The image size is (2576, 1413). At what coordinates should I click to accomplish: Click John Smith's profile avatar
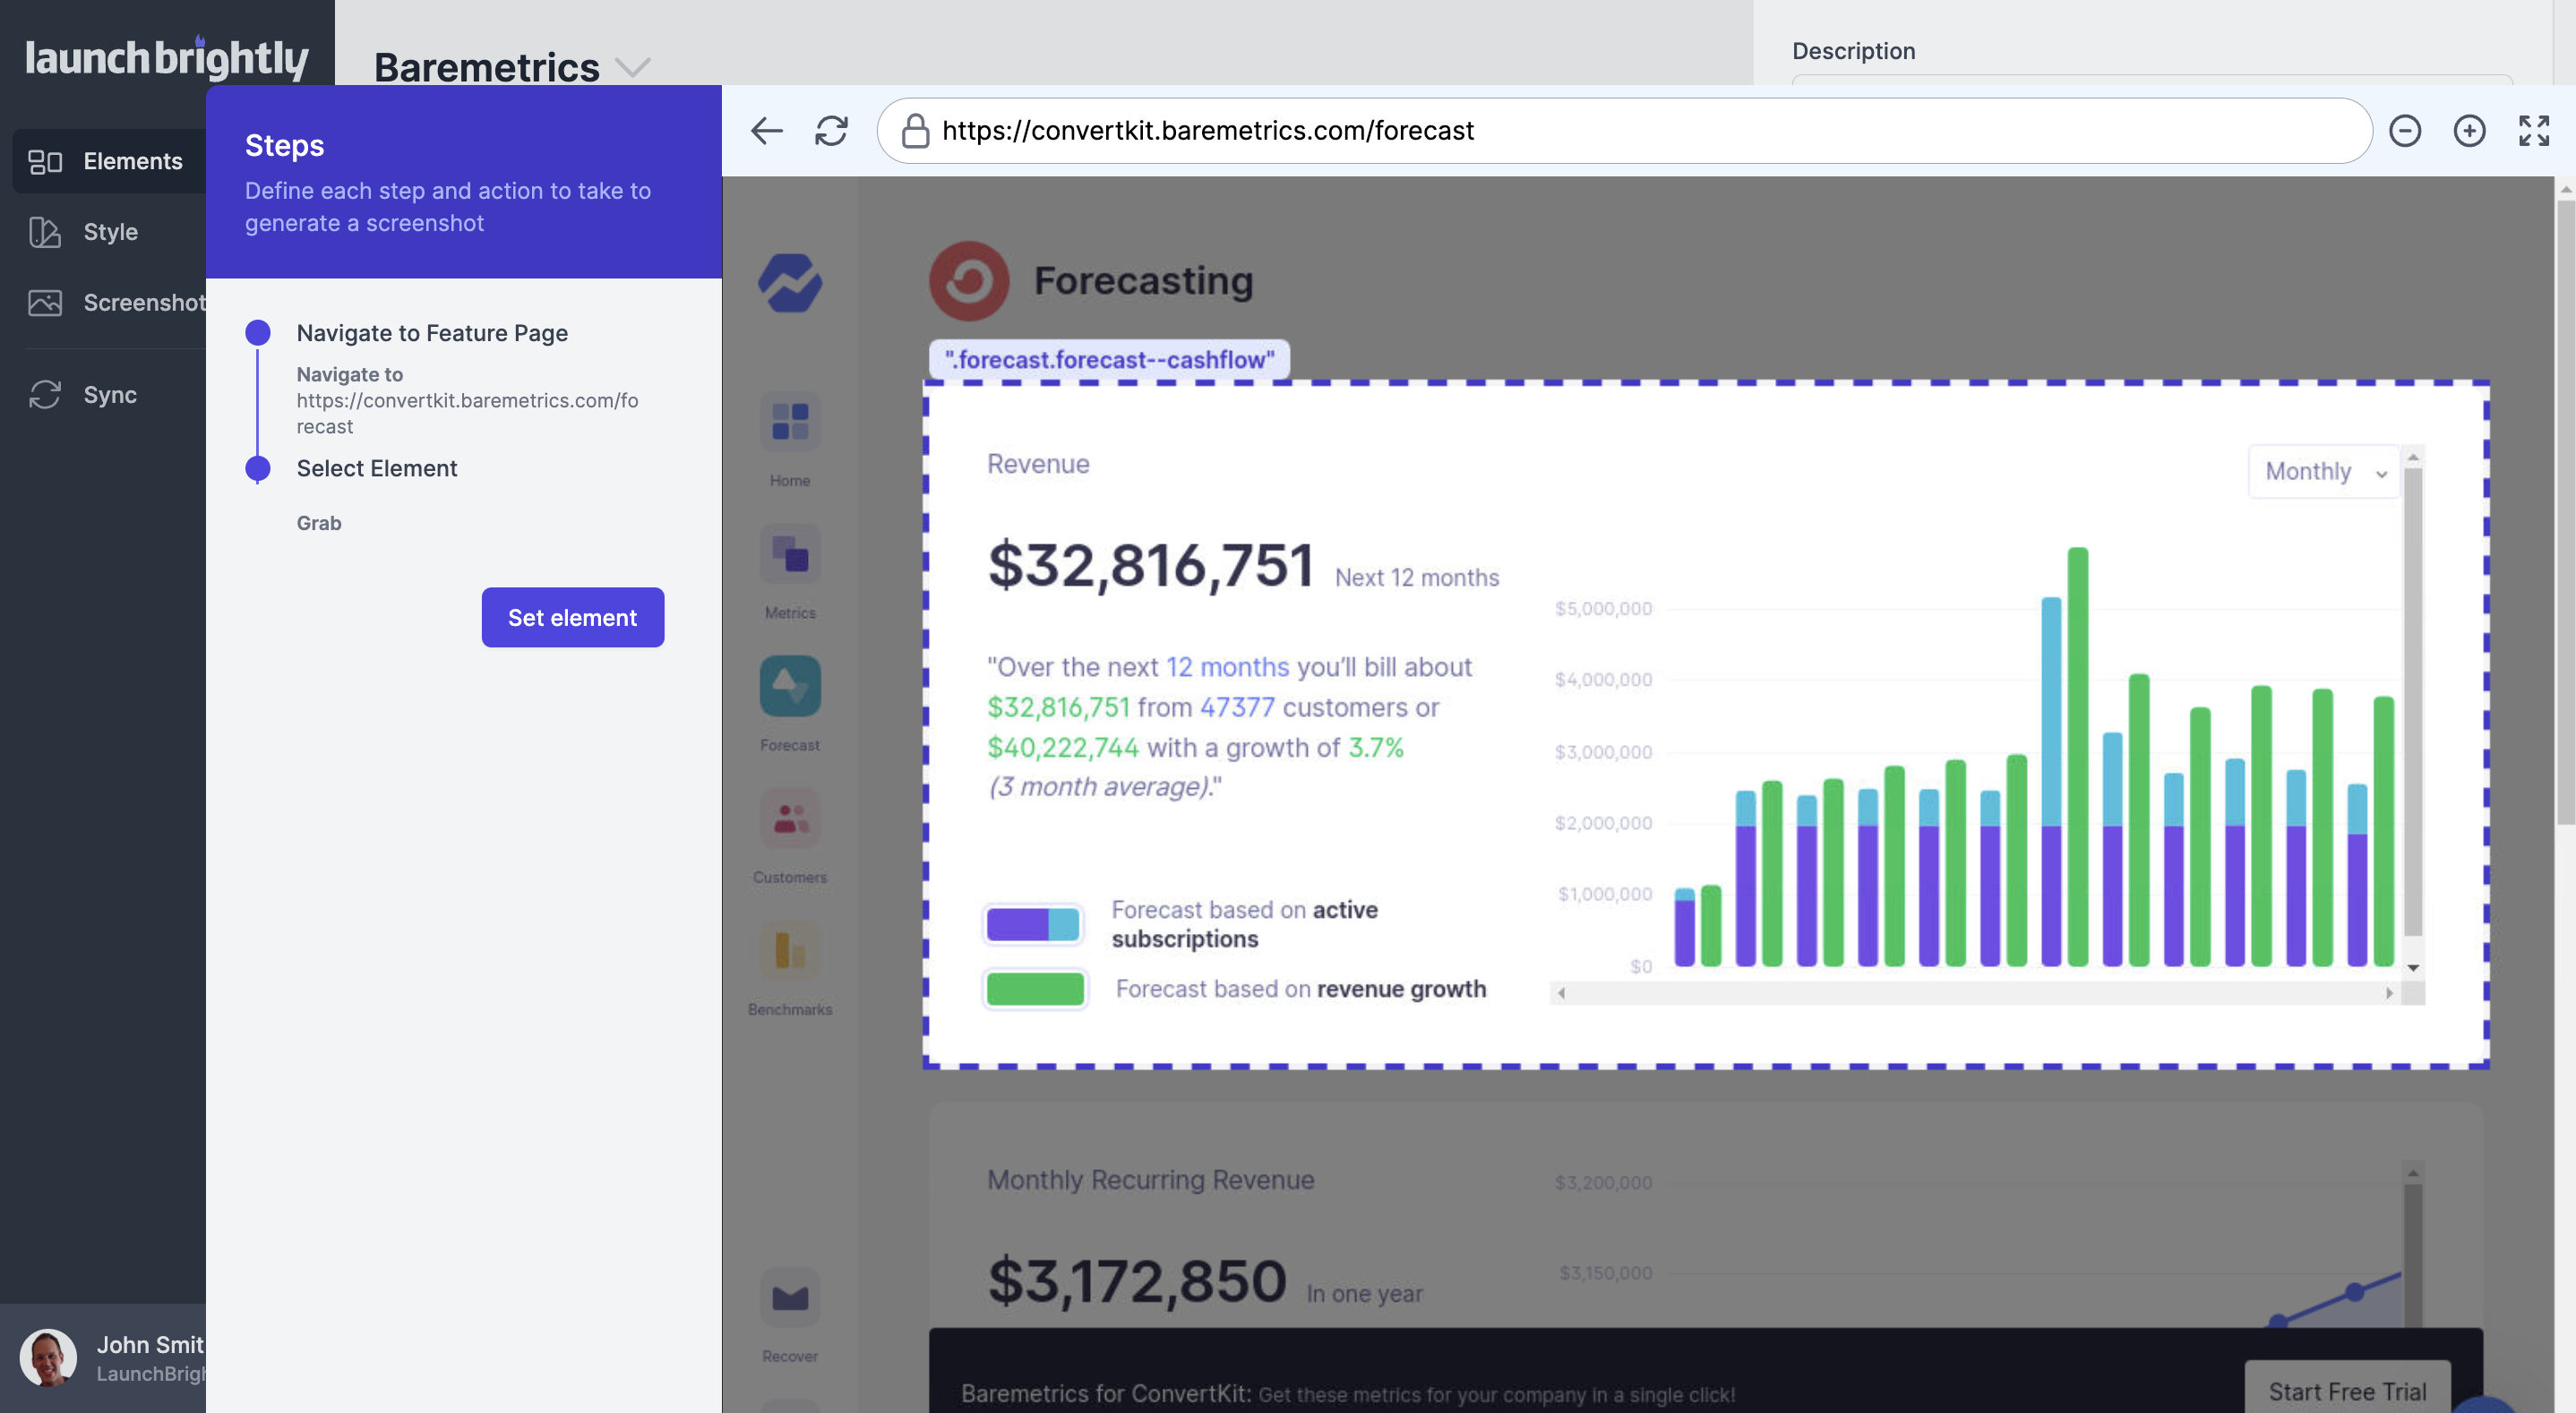point(48,1358)
